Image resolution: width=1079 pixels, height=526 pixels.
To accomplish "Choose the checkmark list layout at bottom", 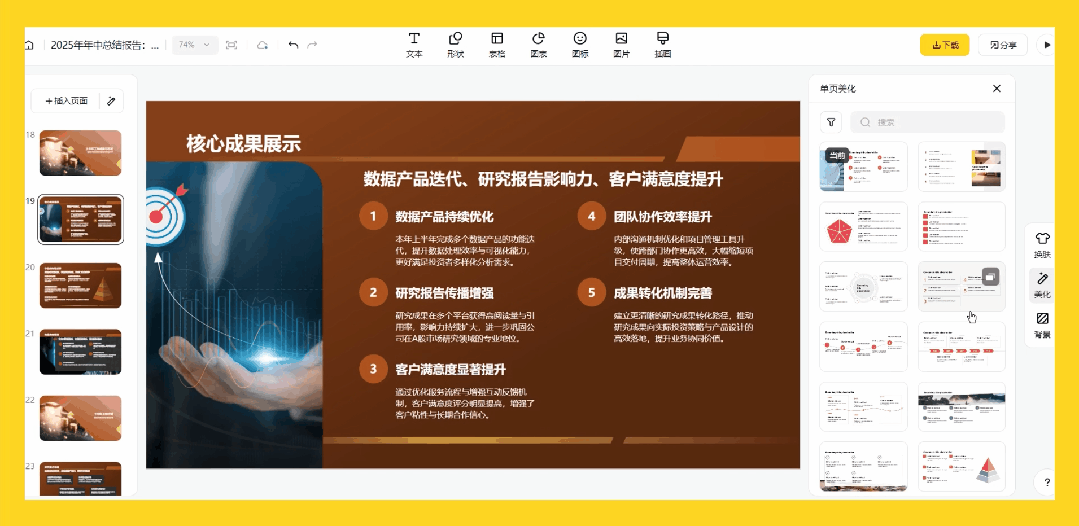I will (864, 466).
